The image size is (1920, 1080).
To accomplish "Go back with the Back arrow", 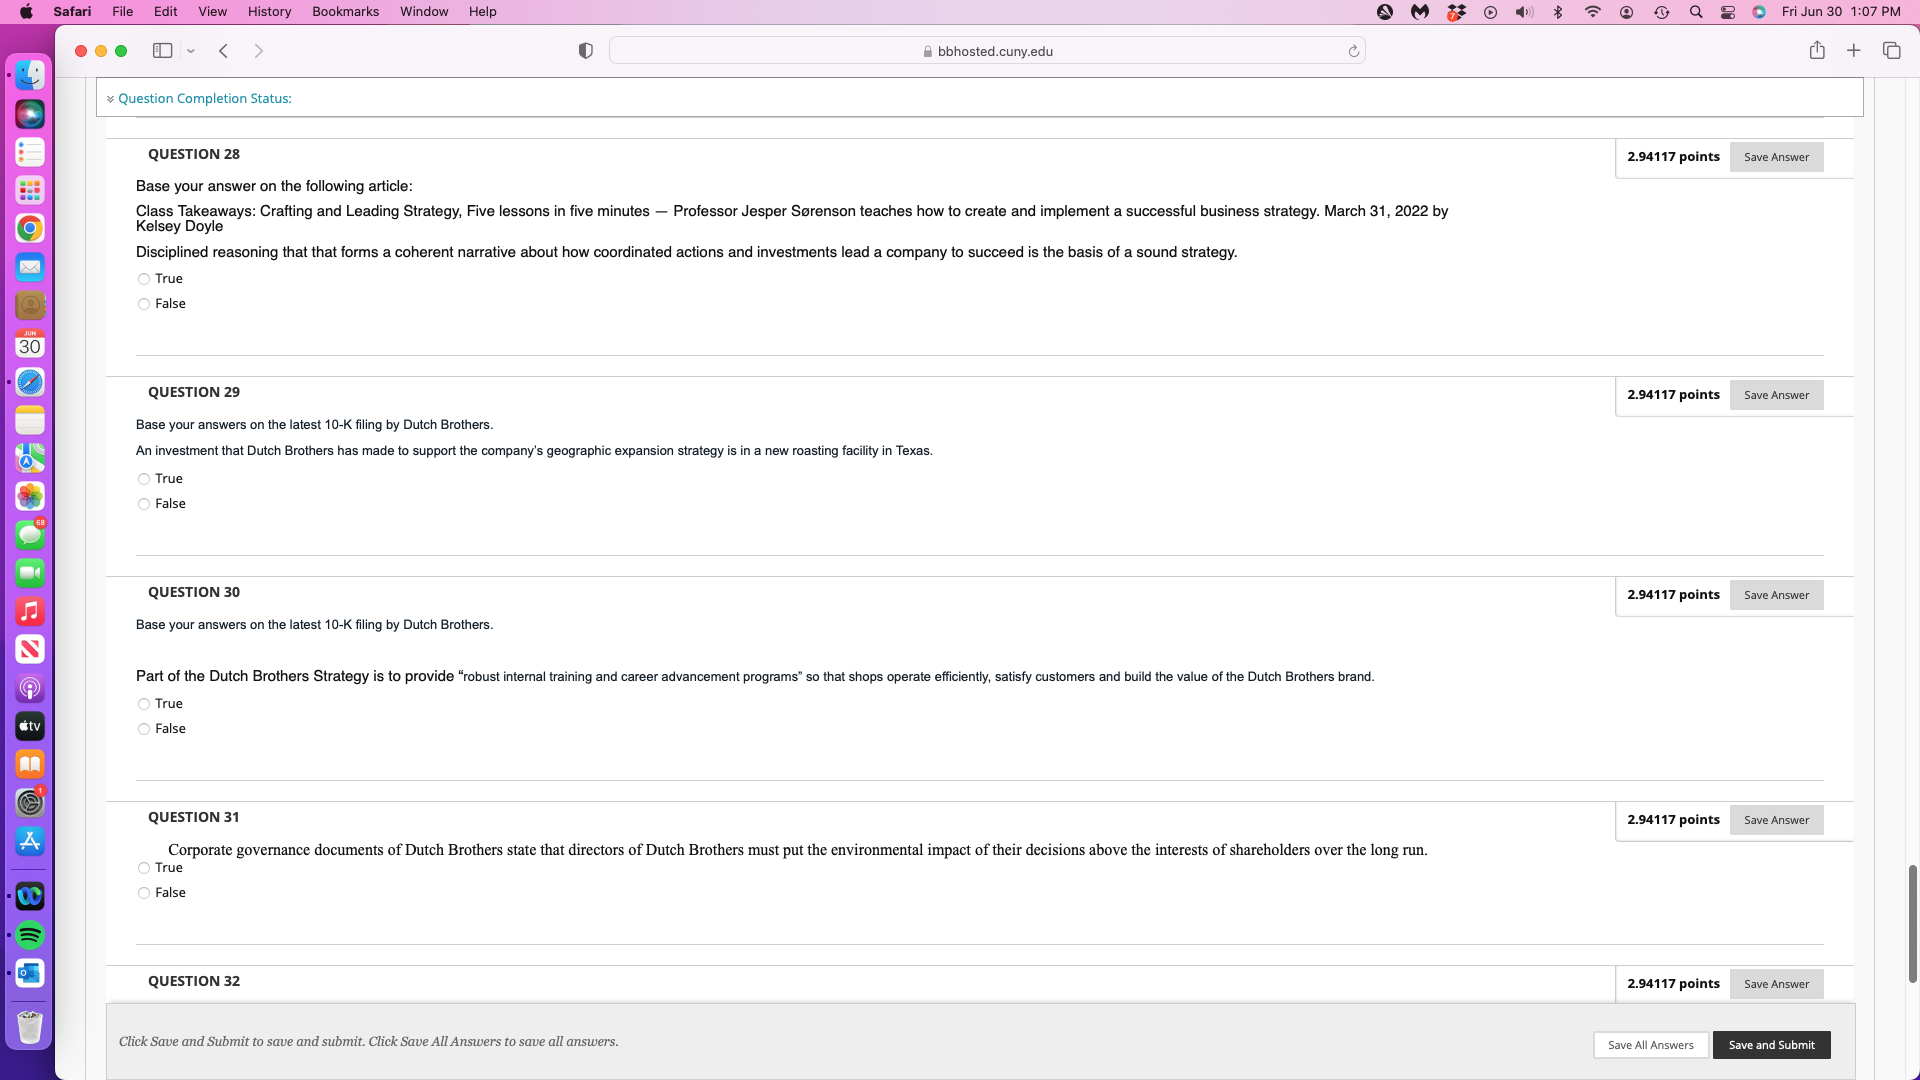I will pos(224,51).
